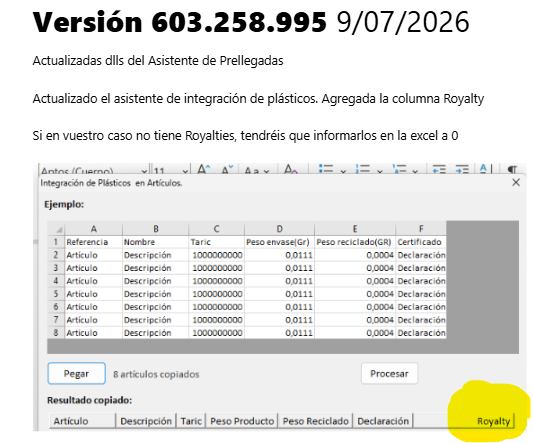Click the Pegar button
The image size is (533, 443).
pyautogui.click(x=76, y=373)
